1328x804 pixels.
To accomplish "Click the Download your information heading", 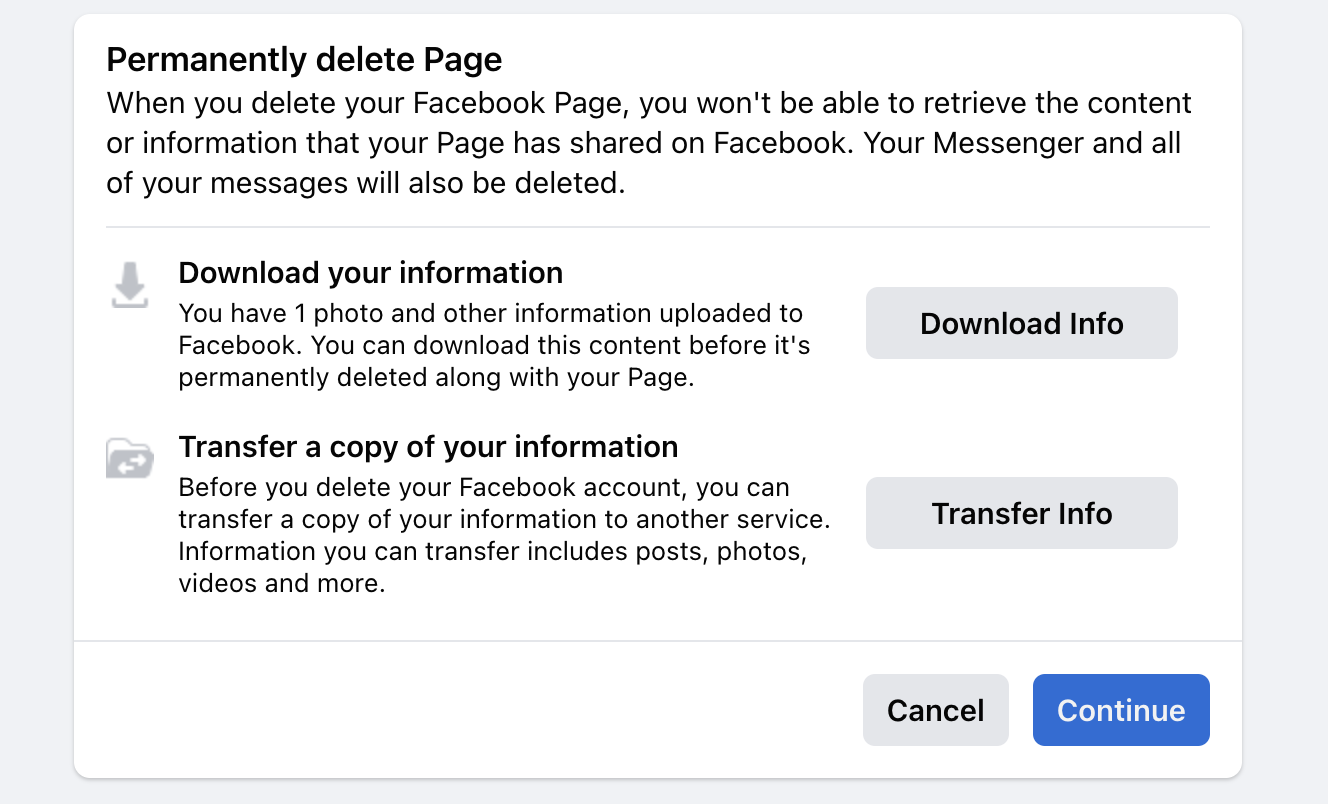I will 370,272.
